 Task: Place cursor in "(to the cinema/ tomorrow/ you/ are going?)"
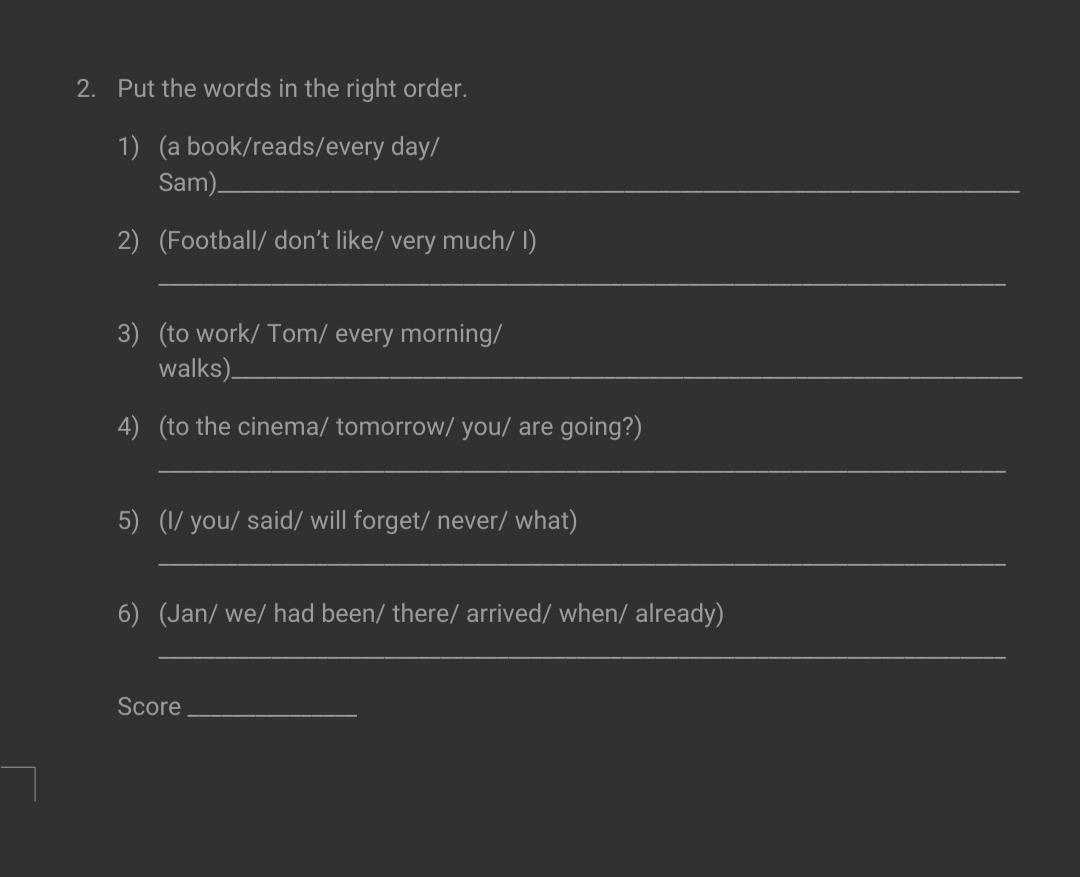tap(400, 427)
